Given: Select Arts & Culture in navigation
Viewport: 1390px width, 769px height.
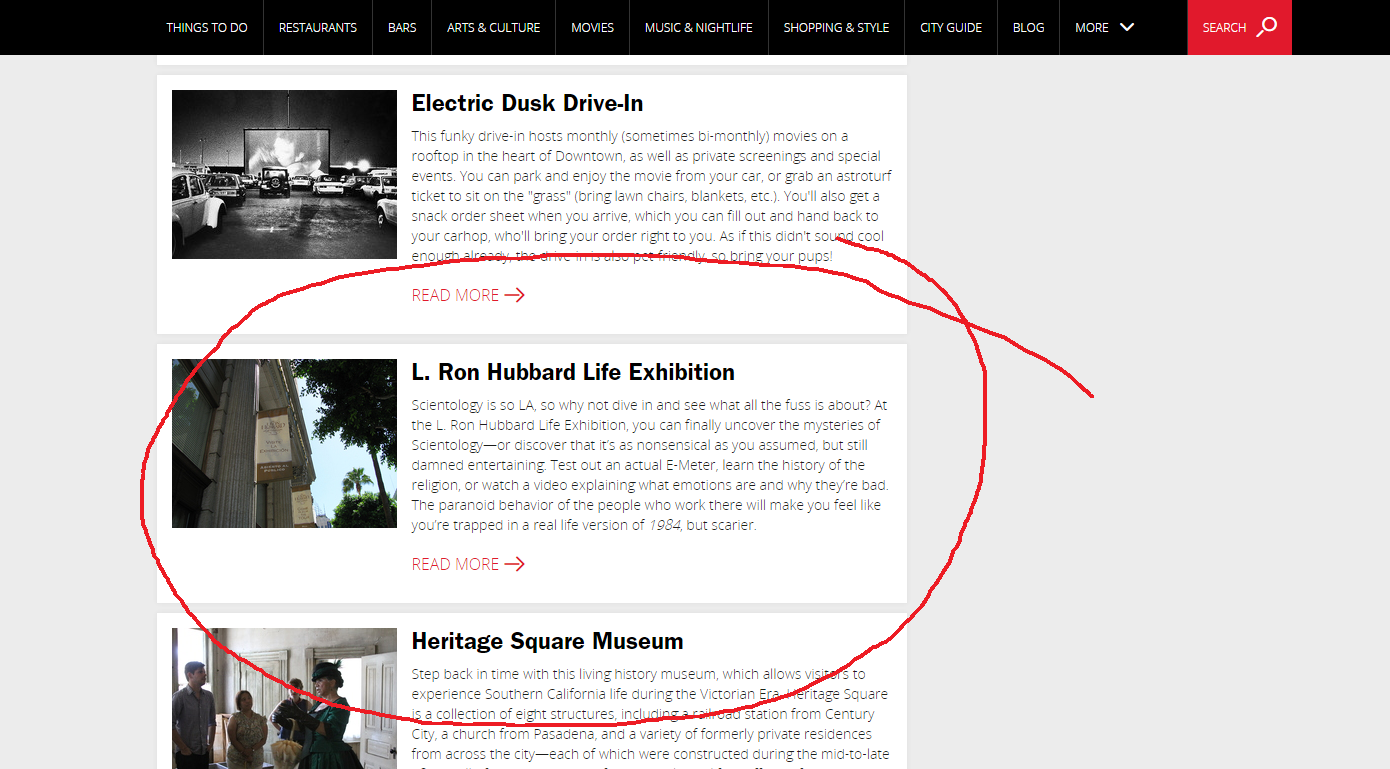Looking at the screenshot, I should point(494,27).
